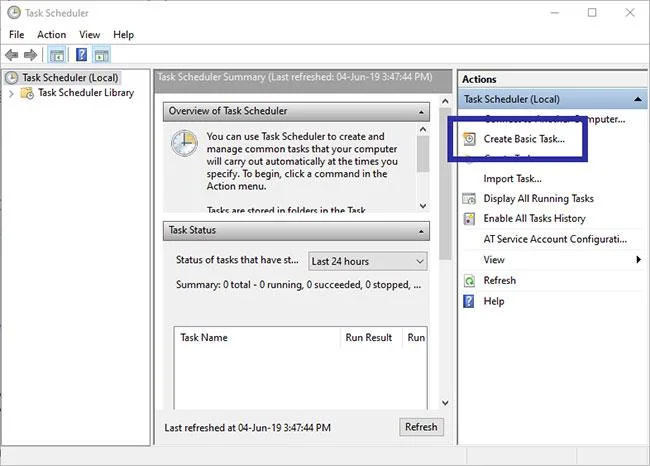Viewport: 650px width, 466px height.
Task: Collapse Task Scheduler (Local) actions group
Action: [x=638, y=99]
